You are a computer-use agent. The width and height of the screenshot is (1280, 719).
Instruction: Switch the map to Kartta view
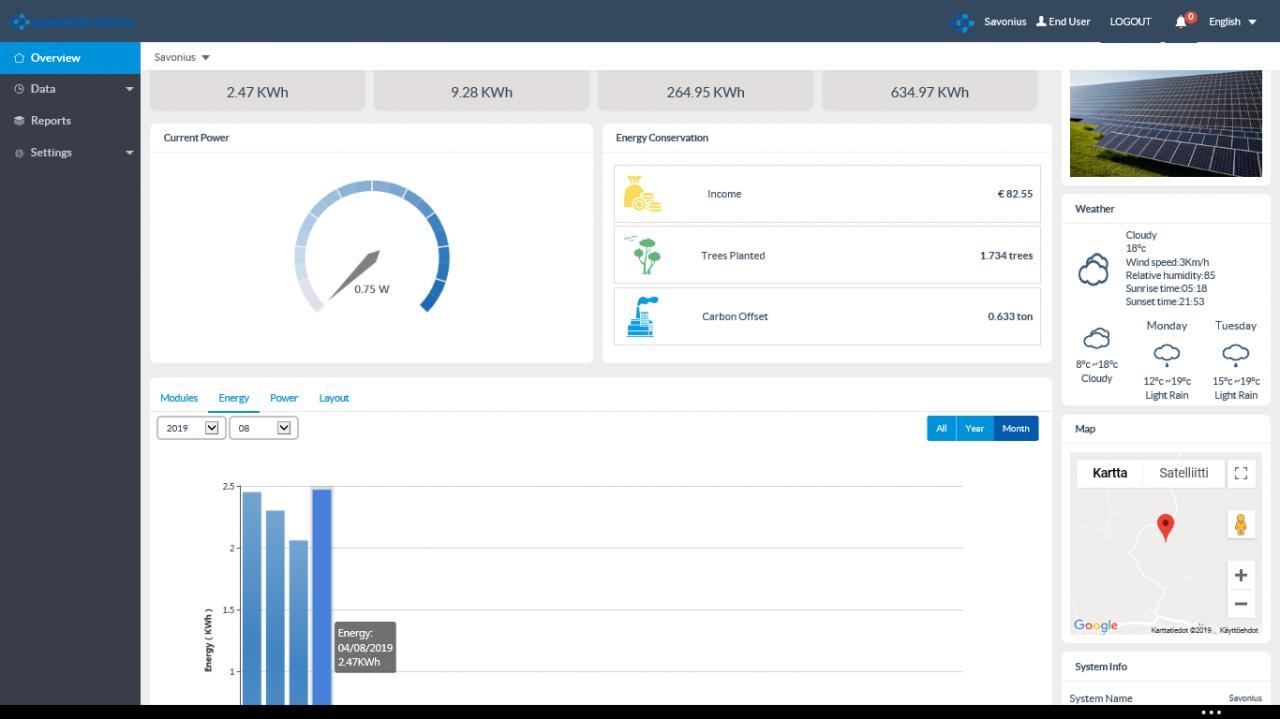pos(1110,473)
